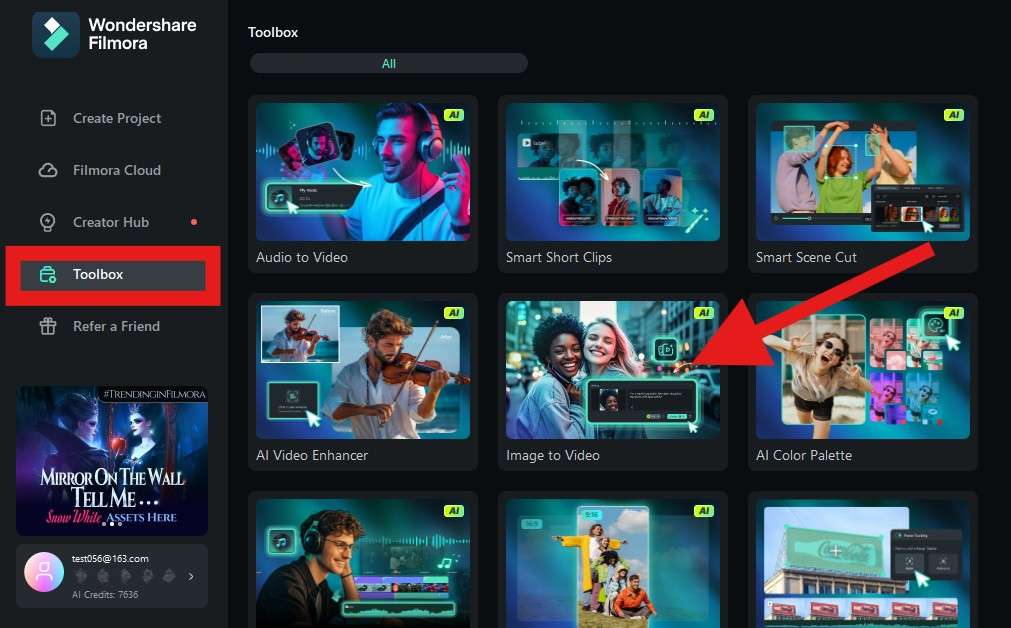Click AI badge on Audio to Video card
Viewport: 1011px width, 628px height.
coord(454,115)
